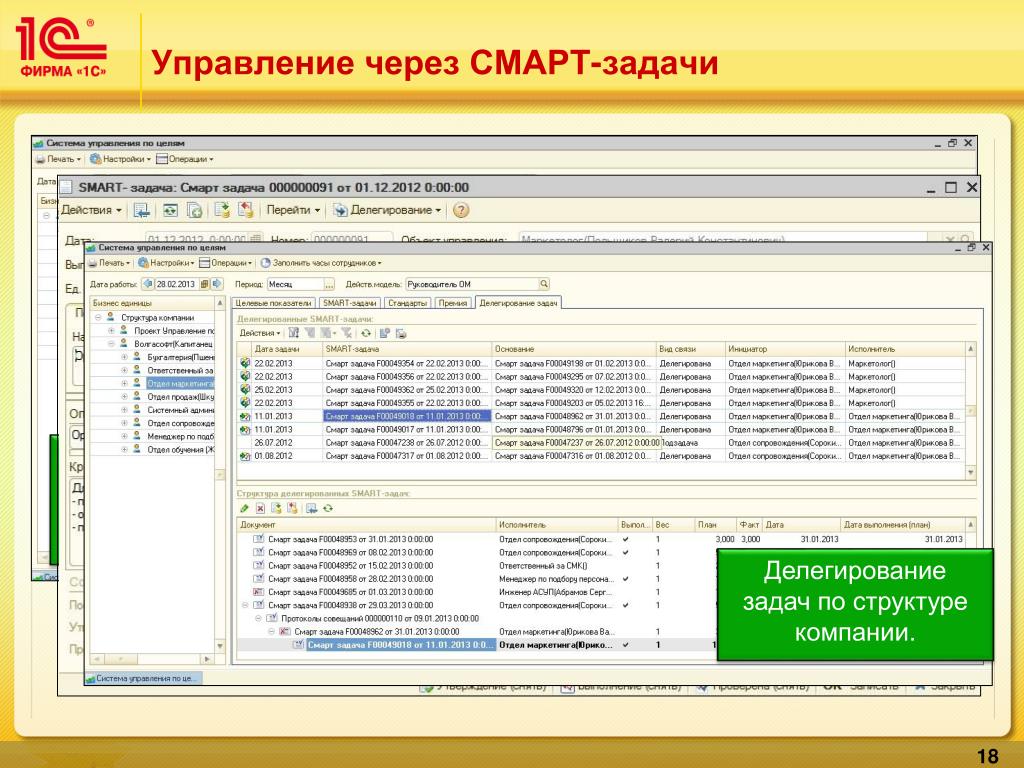Step the Дата работы forward with right arrow
The height and width of the screenshot is (768, 1024).
click(217, 284)
